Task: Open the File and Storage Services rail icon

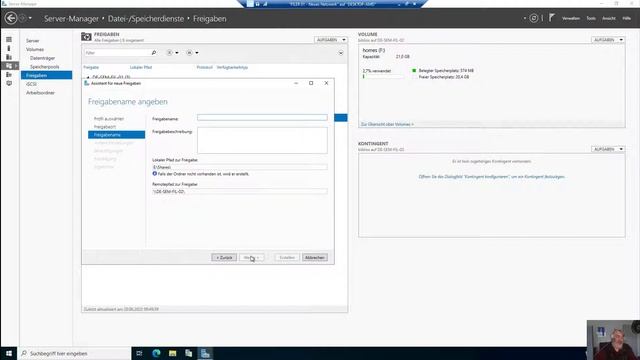Action: pos(9,66)
